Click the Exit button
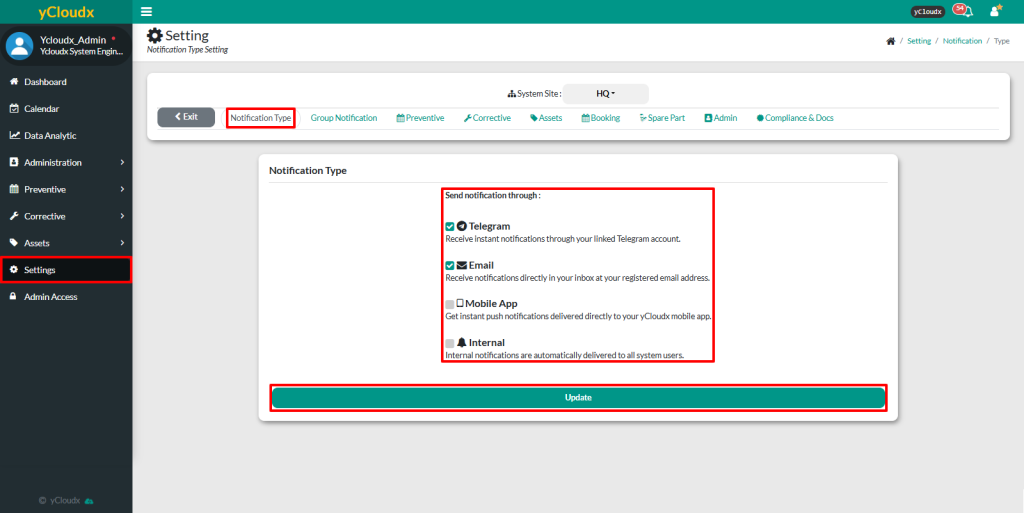 point(186,117)
